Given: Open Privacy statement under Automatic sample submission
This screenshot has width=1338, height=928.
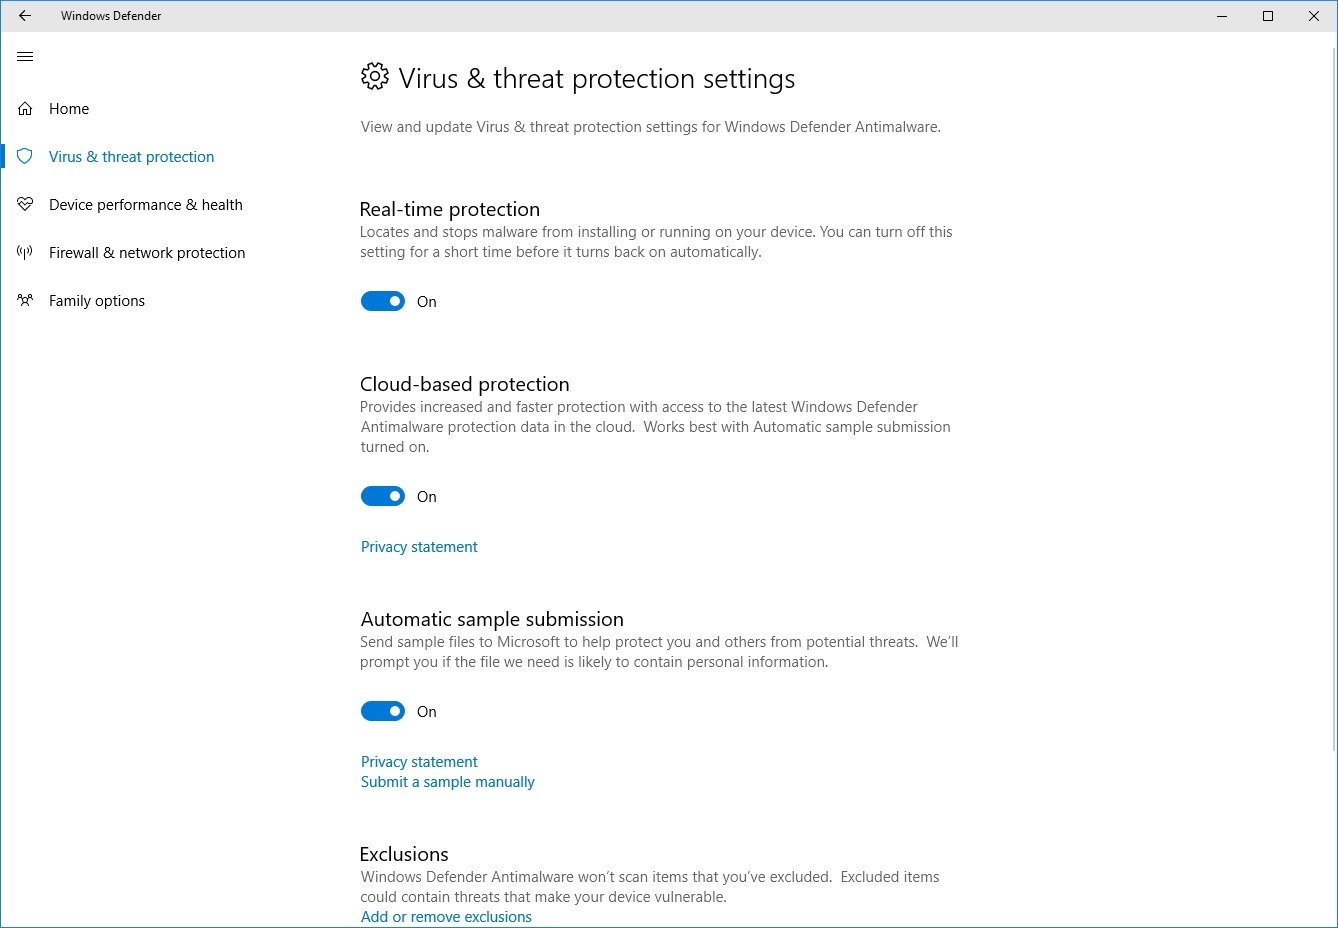Looking at the screenshot, I should pyautogui.click(x=419, y=762).
